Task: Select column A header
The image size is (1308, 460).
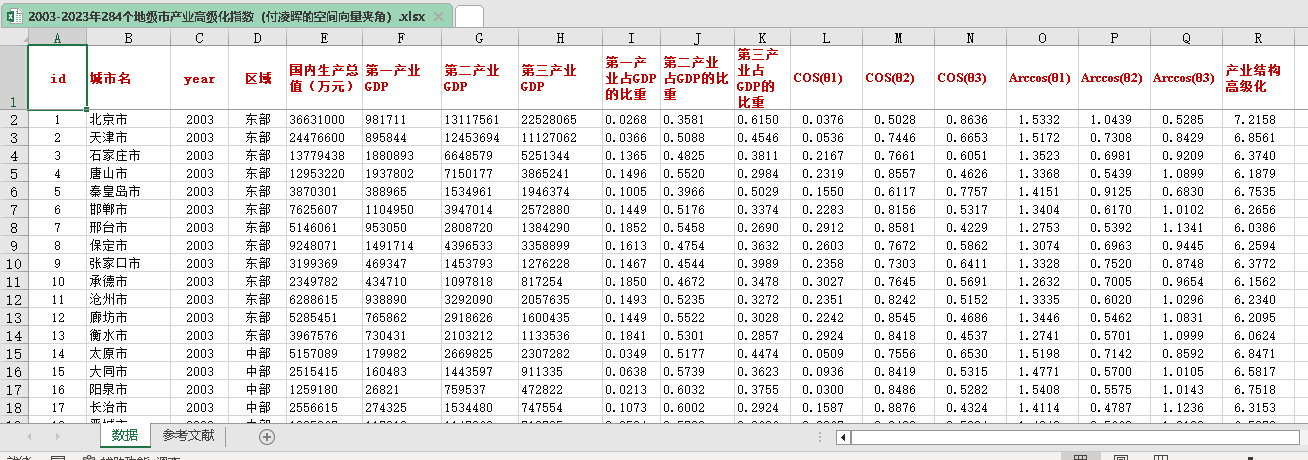Action: pyautogui.click(x=57, y=37)
